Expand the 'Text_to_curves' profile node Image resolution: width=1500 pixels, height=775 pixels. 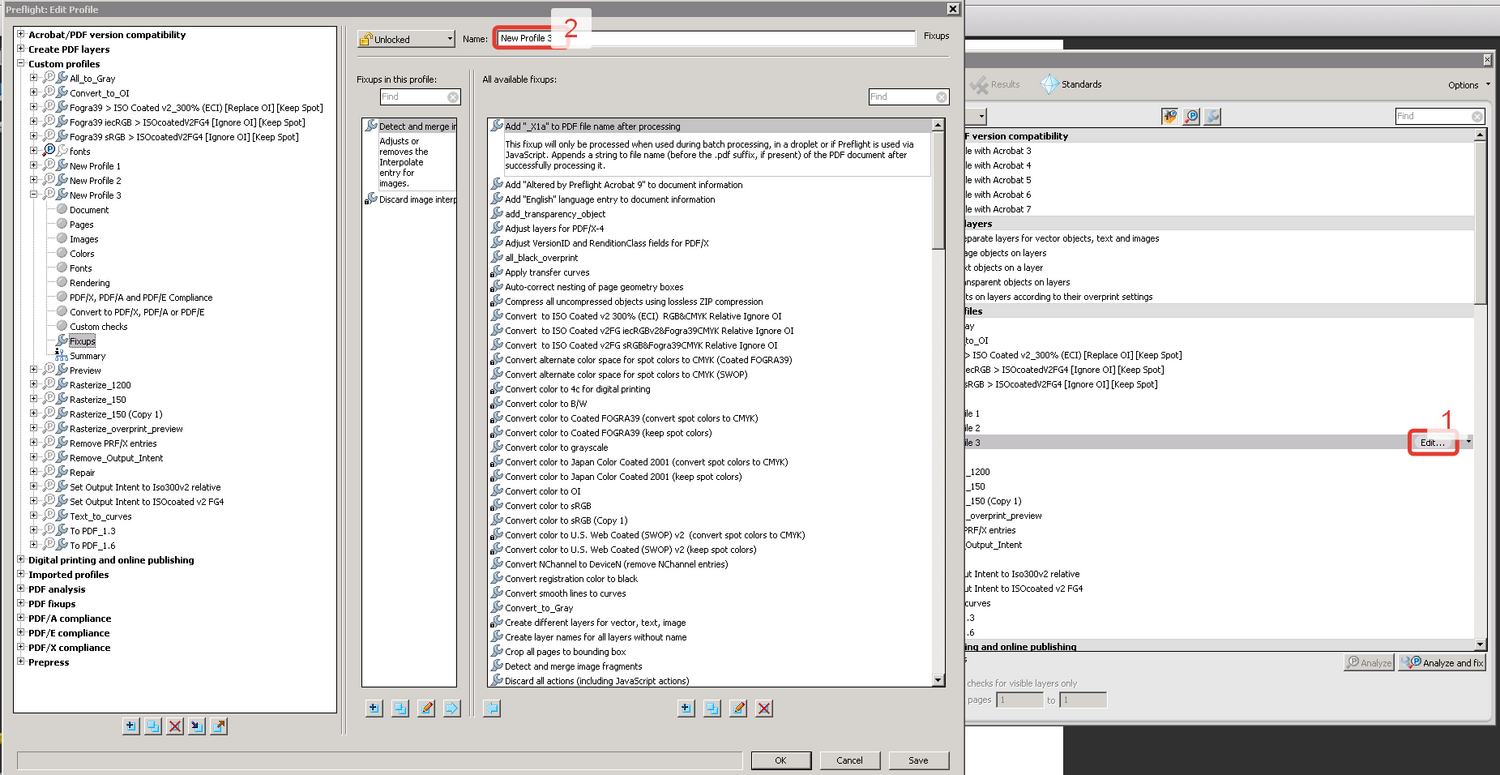pos(34,516)
